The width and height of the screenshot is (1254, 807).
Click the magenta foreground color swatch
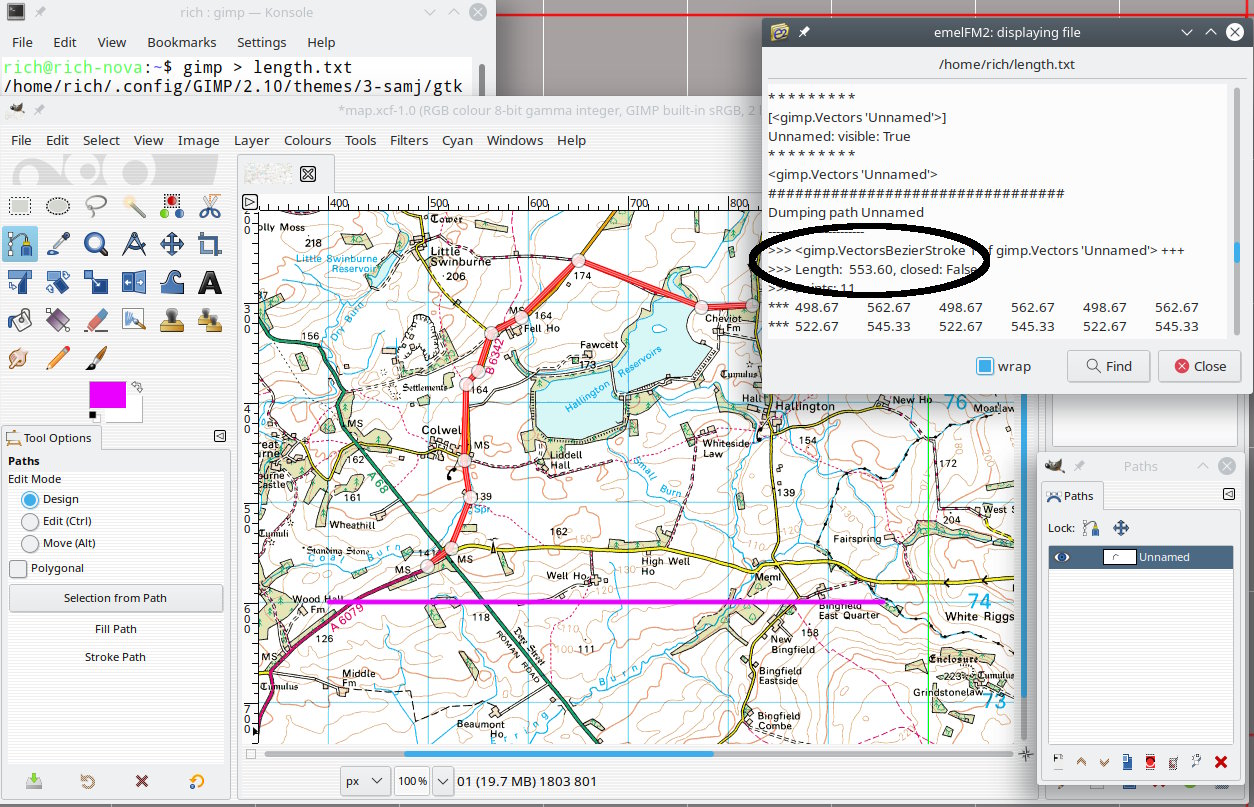(x=107, y=395)
